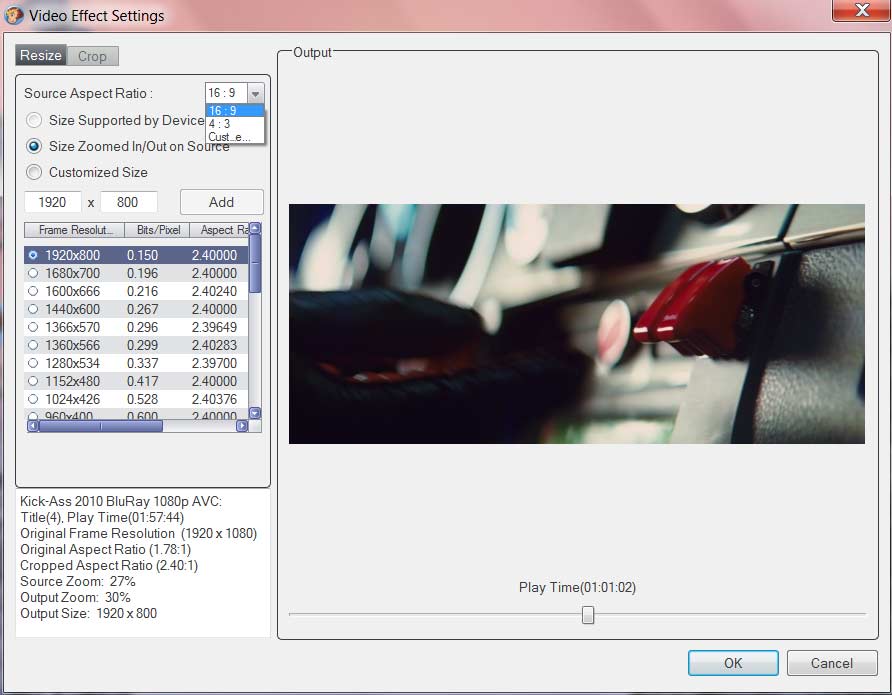Click the Add button
This screenshot has width=892, height=695.
(x=221, y=202)
